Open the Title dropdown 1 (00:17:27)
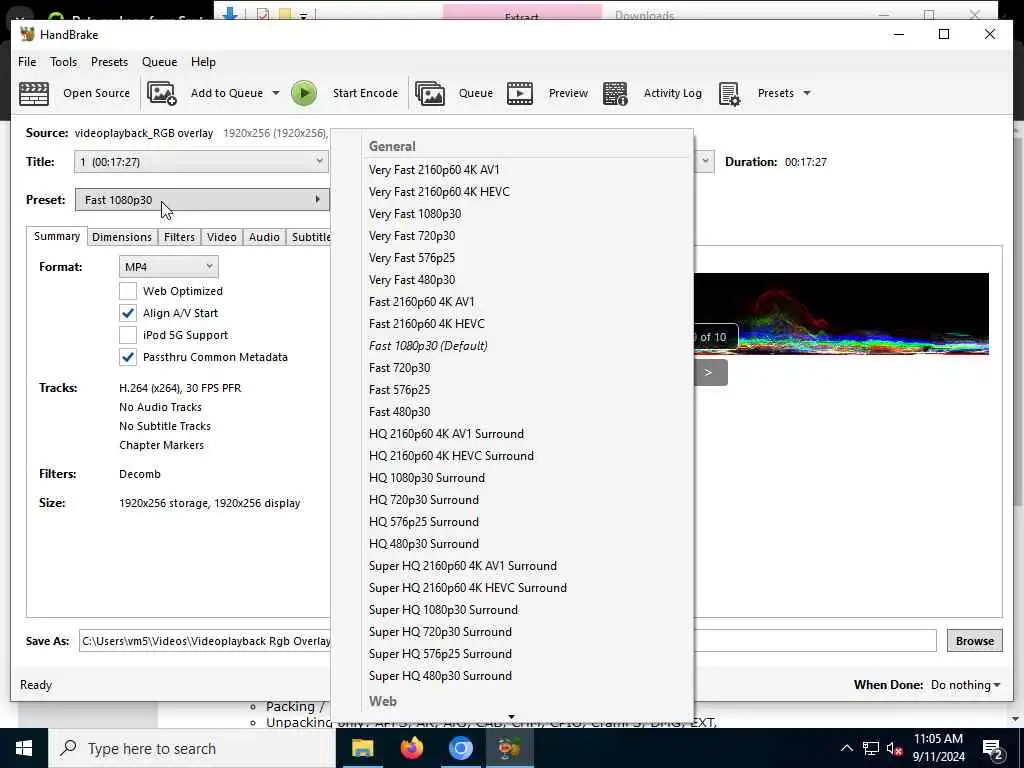Viewport: 1024px width, 768px height. 201,162
